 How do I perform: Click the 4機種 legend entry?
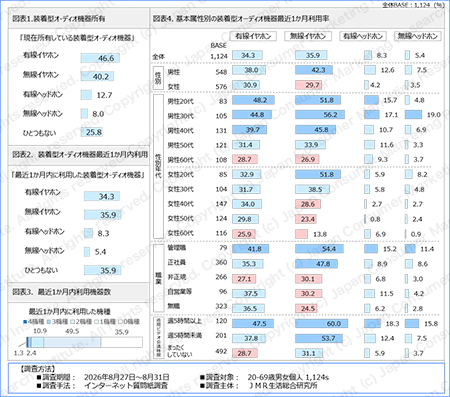click(x=34, y=322)
